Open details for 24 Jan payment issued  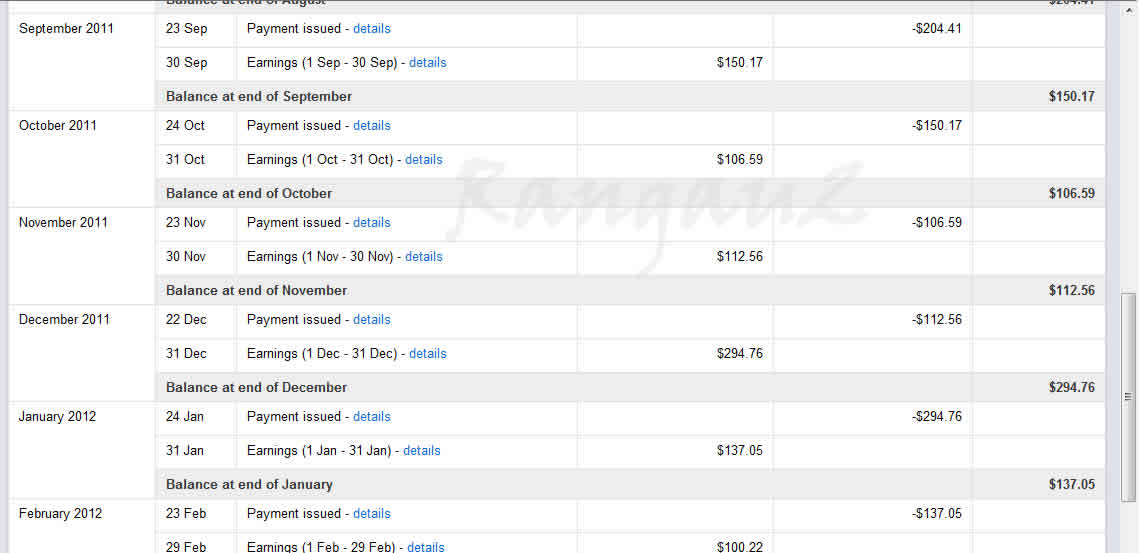point(371,416)
